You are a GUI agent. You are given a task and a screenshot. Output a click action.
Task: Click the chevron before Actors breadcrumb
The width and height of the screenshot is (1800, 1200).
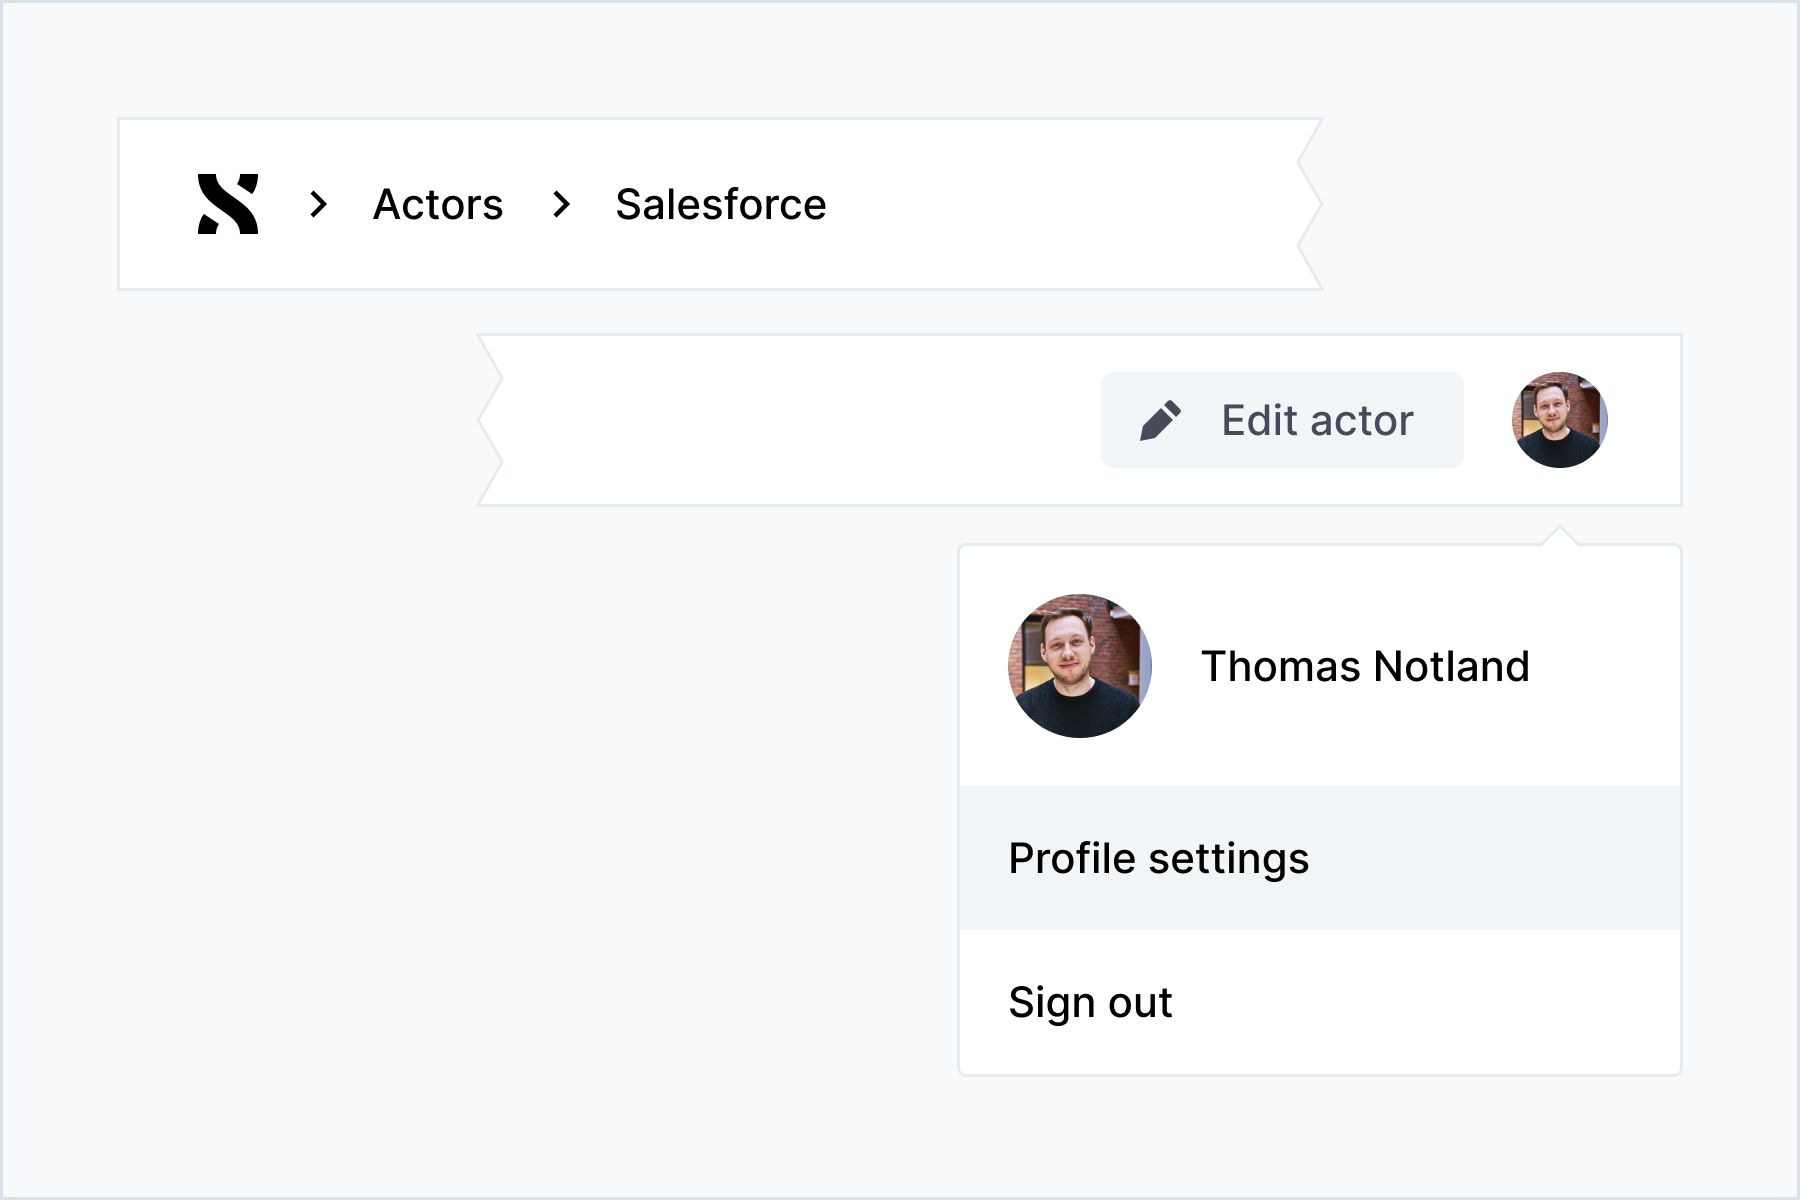[x=319, y=204]
